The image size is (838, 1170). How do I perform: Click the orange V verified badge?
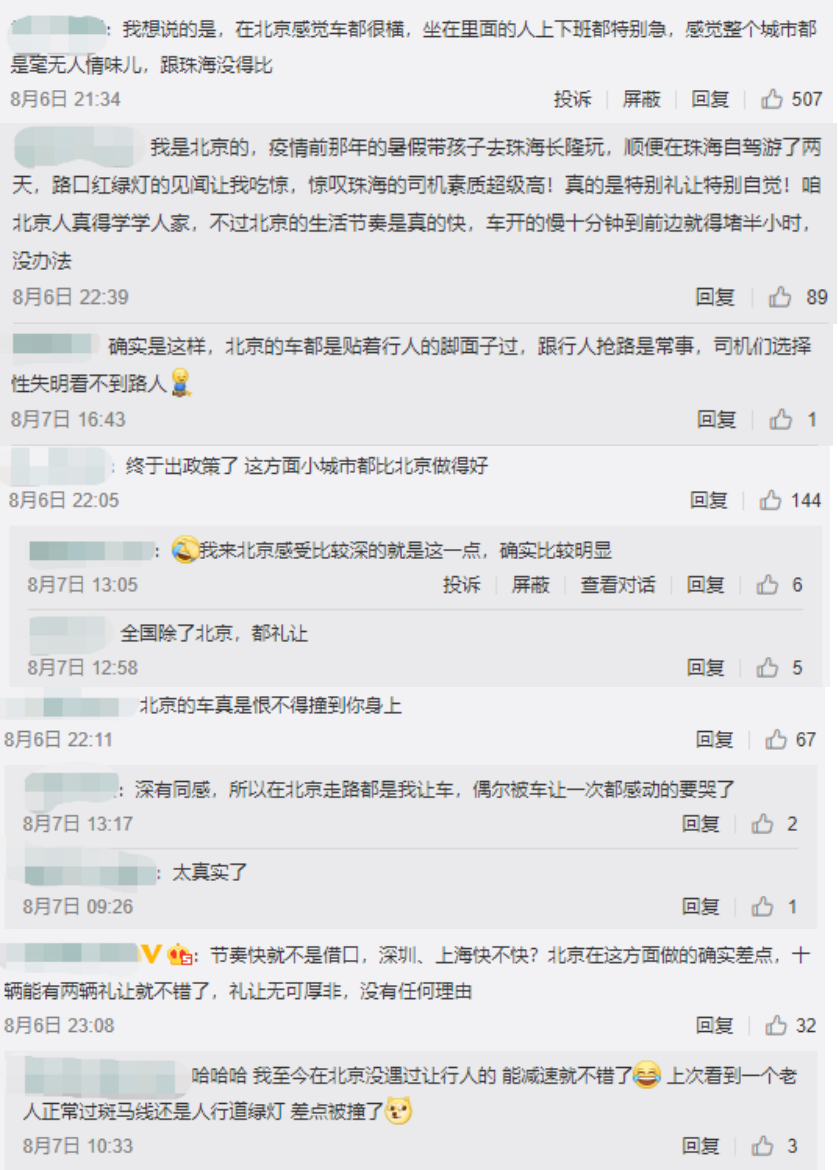pyautogui.click(x=151, y=954)
